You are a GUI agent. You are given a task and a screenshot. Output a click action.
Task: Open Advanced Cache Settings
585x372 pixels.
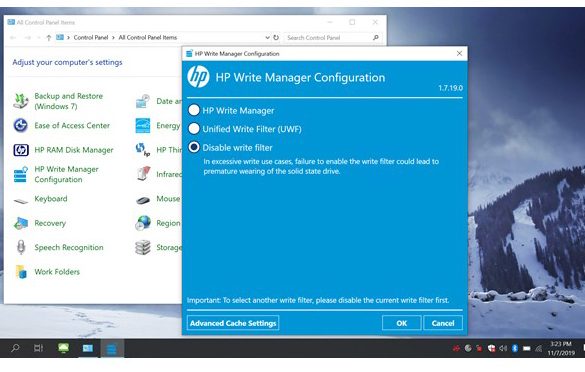click(x=233, y=323)
